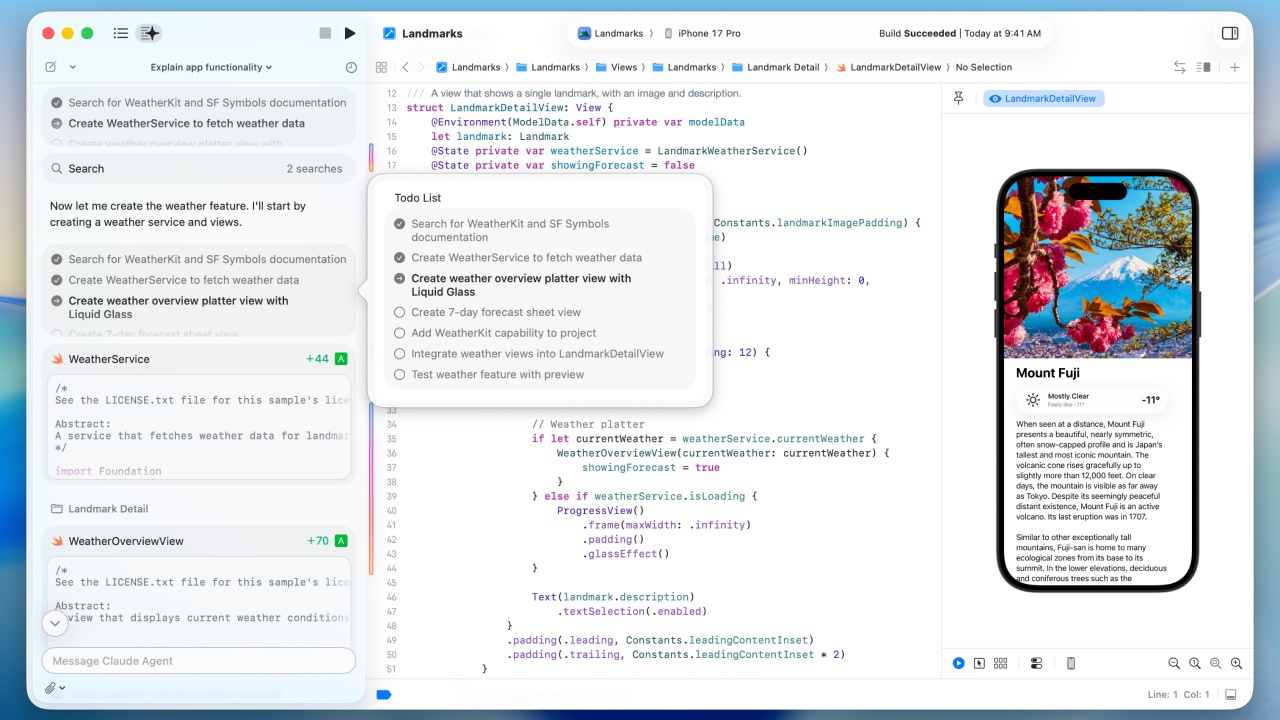Toggle the inspector panel with the sidebar icon
The height and width of the screenshot is (720, 1280).
[1230, 33]
